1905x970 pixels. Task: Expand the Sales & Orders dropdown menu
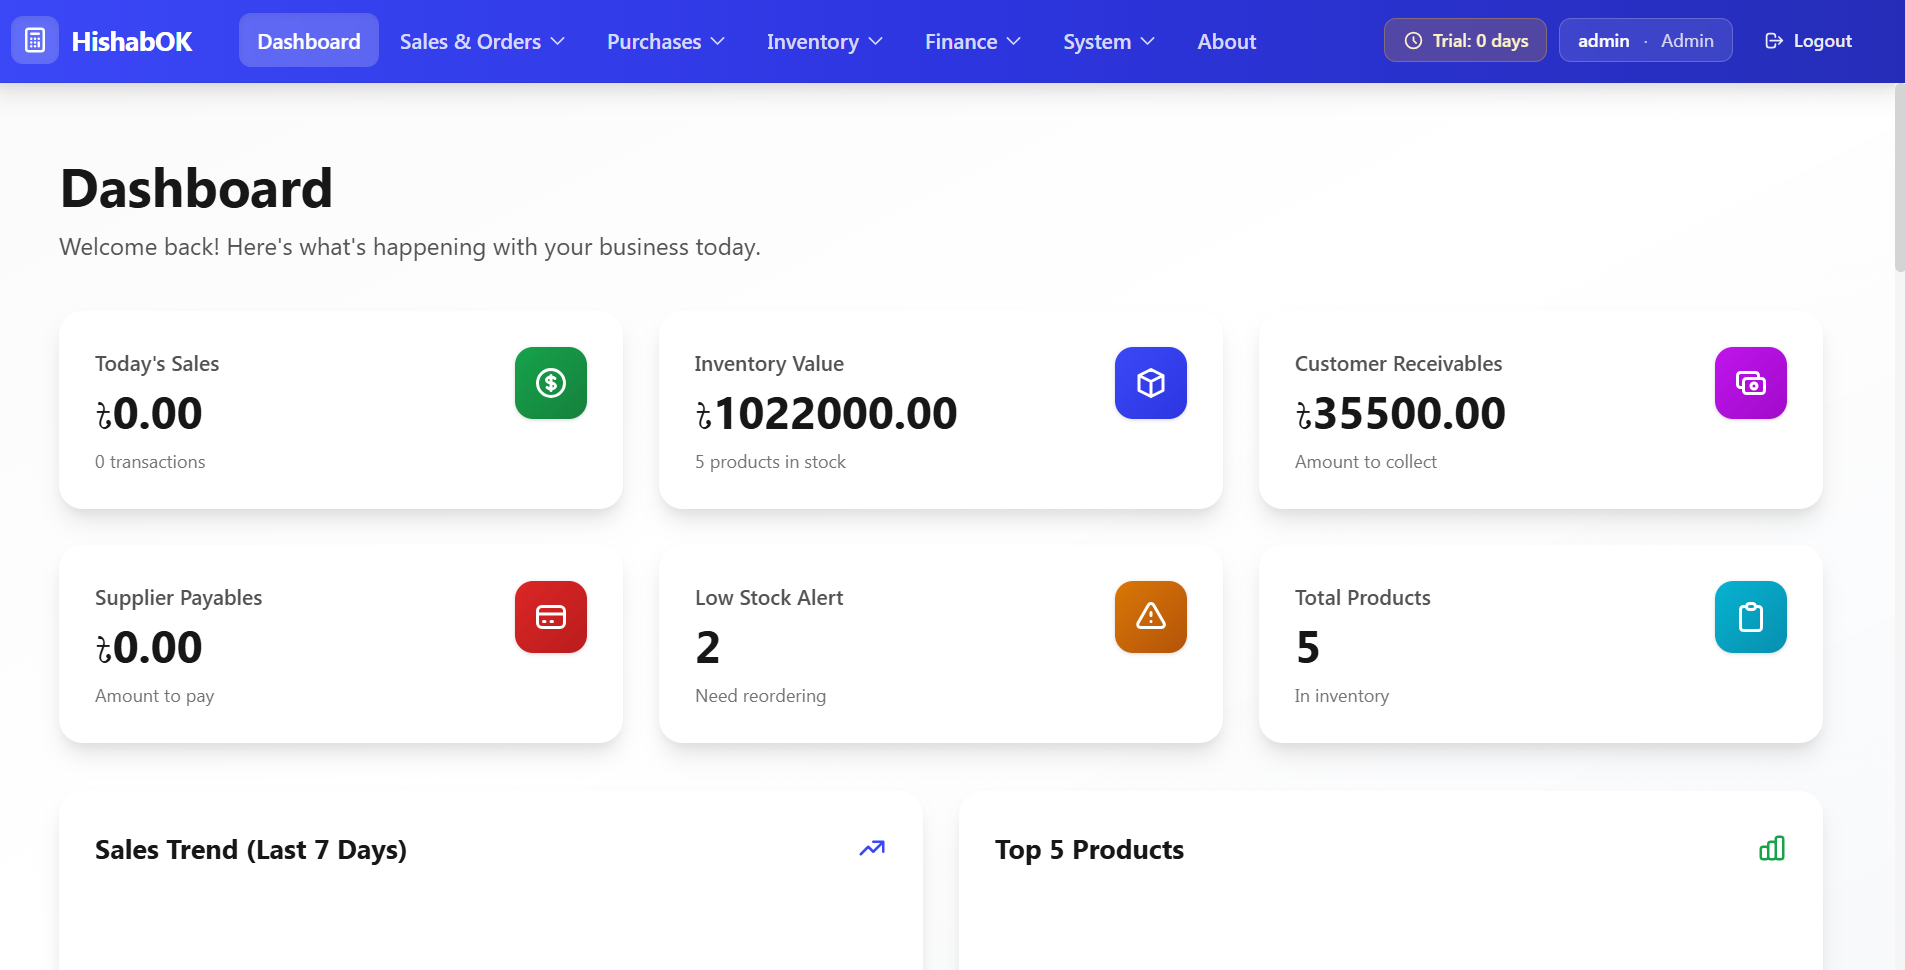pos(482,41)
